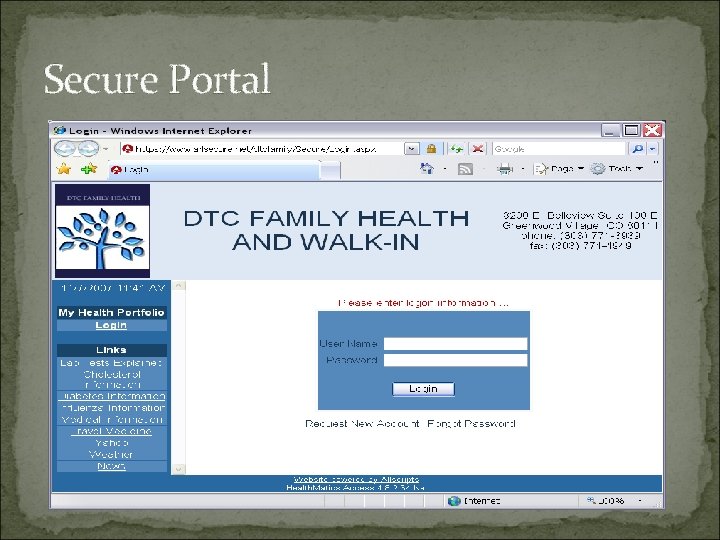Click the scrollbar up arrow
This screenshot has width=720, height=540.
pos(178,286)
